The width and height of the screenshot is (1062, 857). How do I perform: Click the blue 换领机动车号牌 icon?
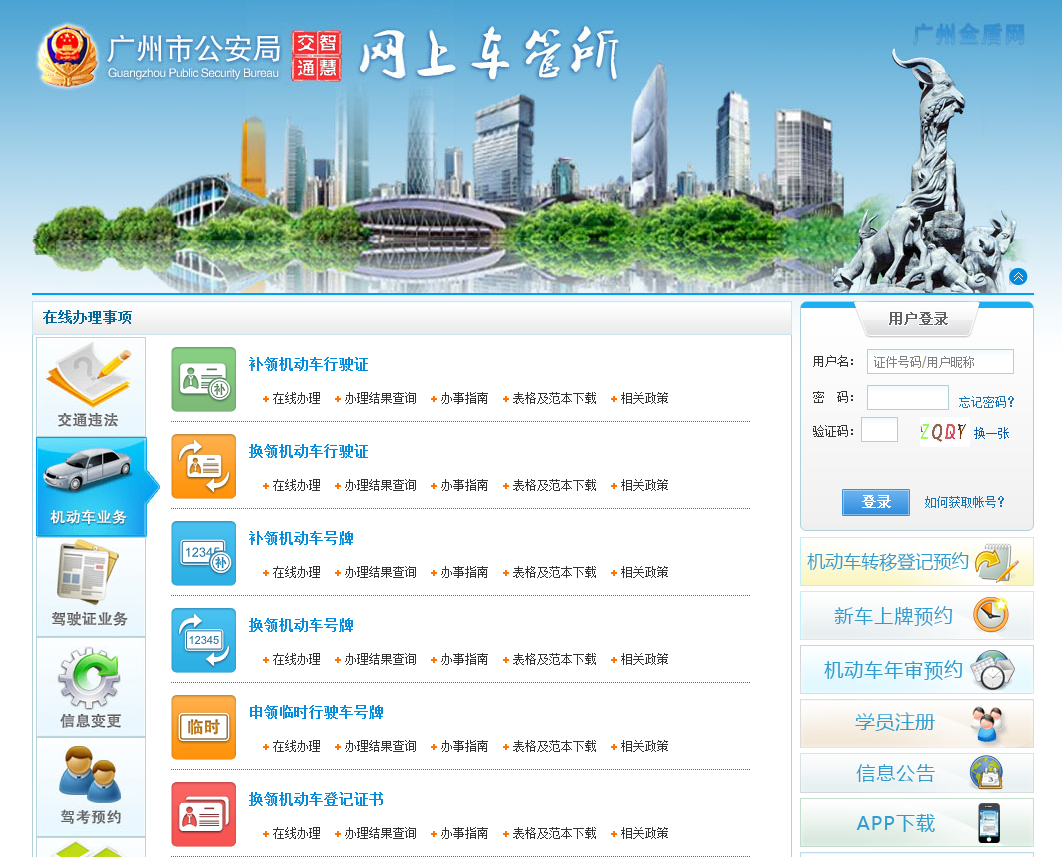[x=203, y=640]
